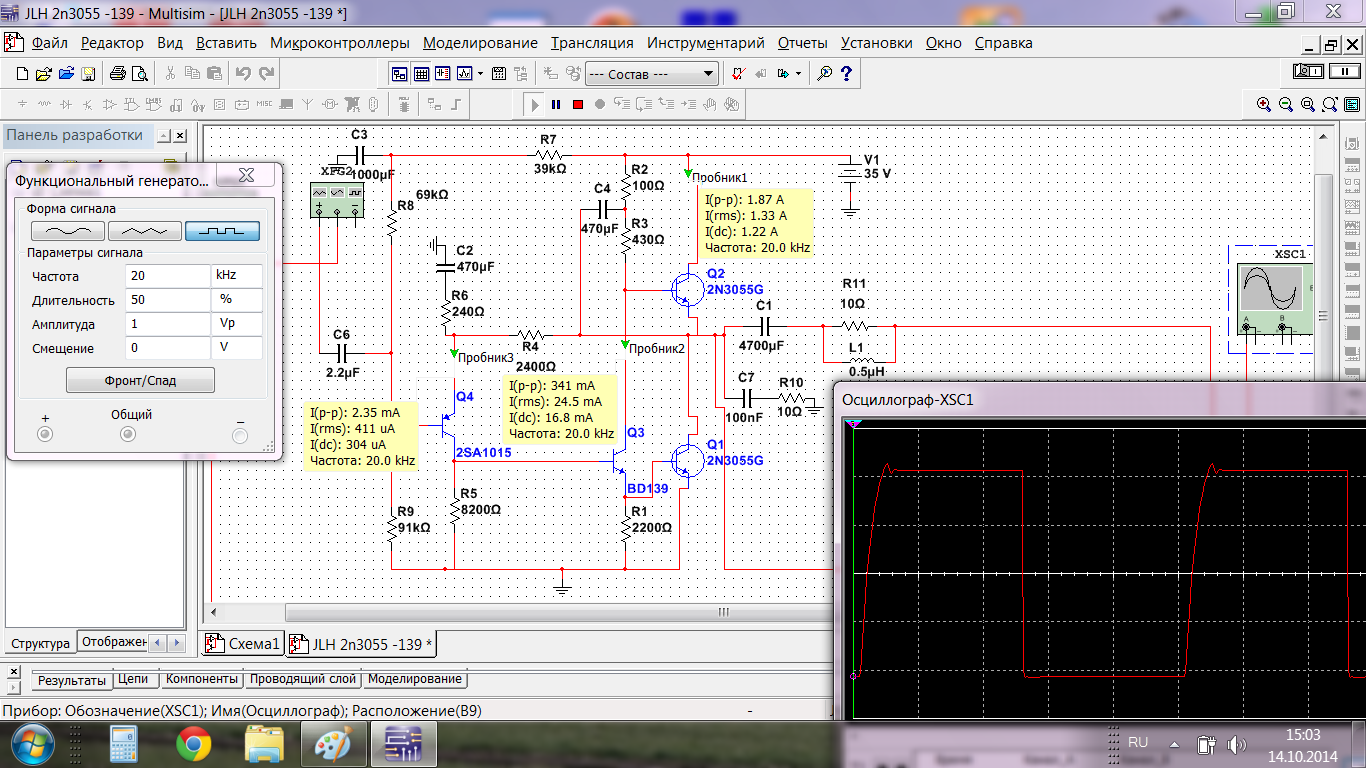Open the Моделирование menu
This screenshot has height=768, width=1366.
coord(480,43)
